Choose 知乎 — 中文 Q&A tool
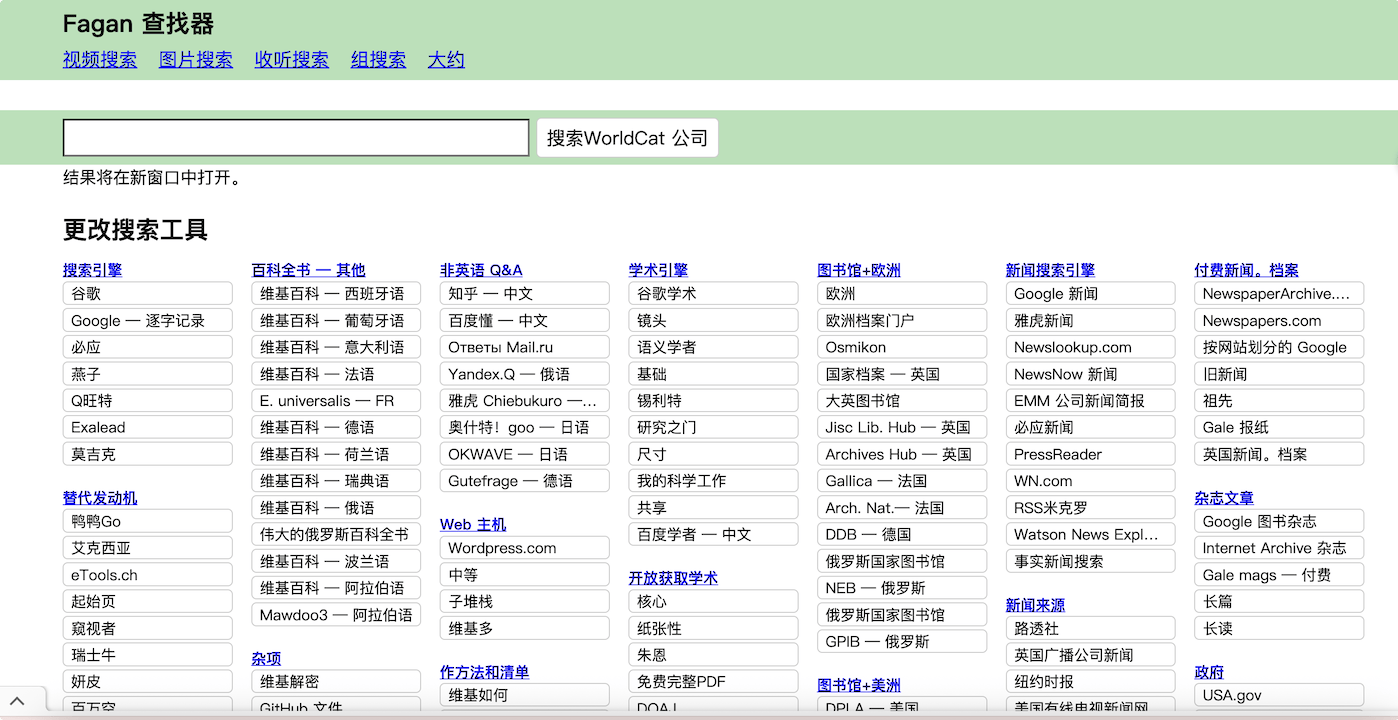 coord(524,294)
